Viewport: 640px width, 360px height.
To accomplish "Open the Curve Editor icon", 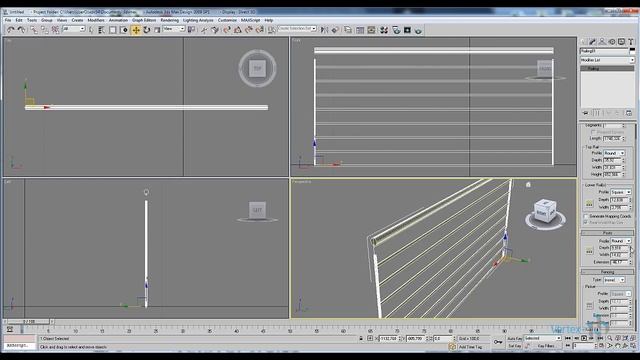I will (360, 30).
